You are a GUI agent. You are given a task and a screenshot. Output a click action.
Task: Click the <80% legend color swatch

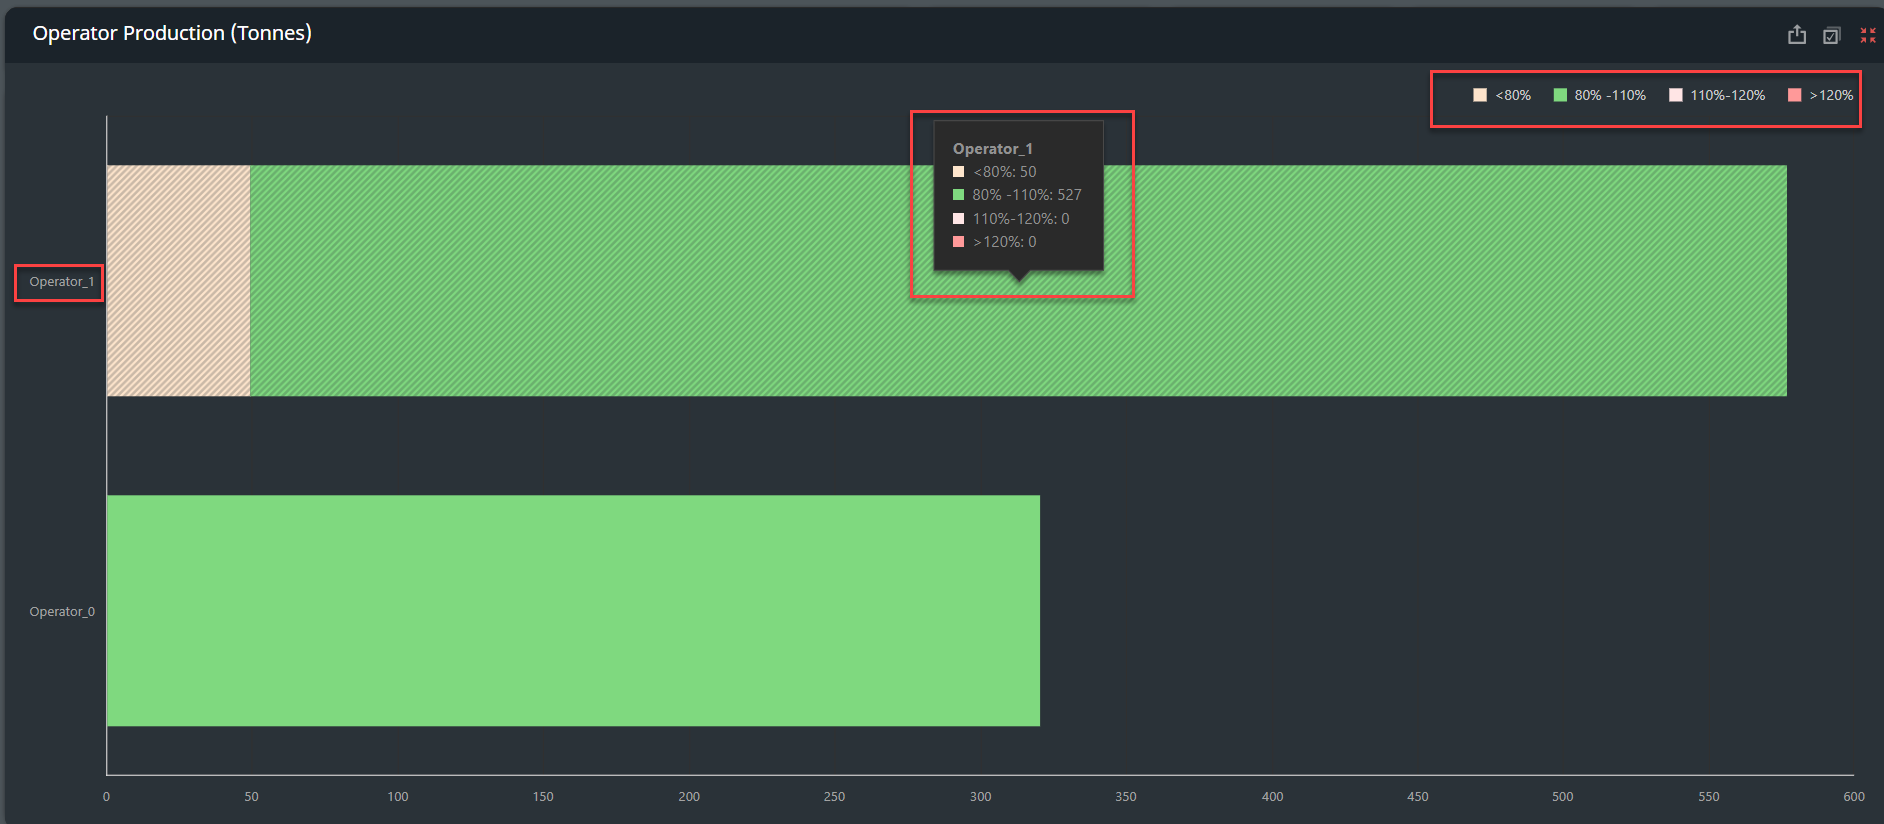(x=1480, y=95)
